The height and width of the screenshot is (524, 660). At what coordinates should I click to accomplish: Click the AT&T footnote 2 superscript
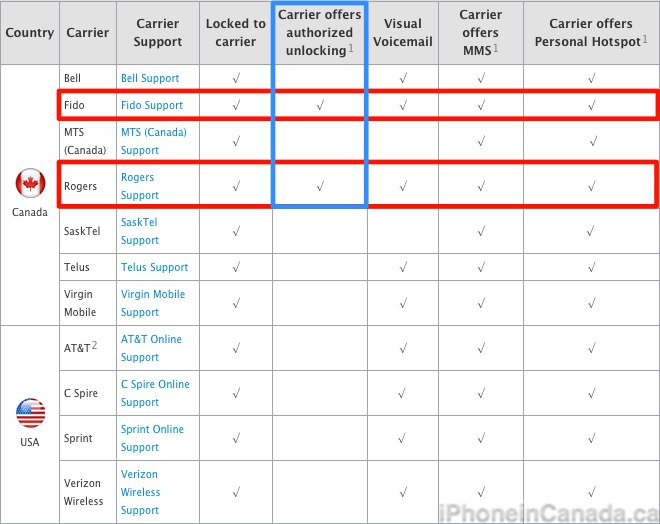click(95, 345)
